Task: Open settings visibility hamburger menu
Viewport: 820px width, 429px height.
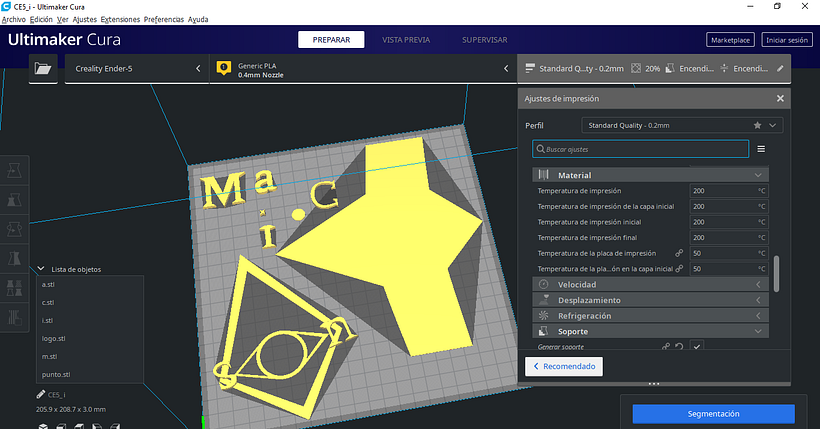Action: (x=761, y=149)
